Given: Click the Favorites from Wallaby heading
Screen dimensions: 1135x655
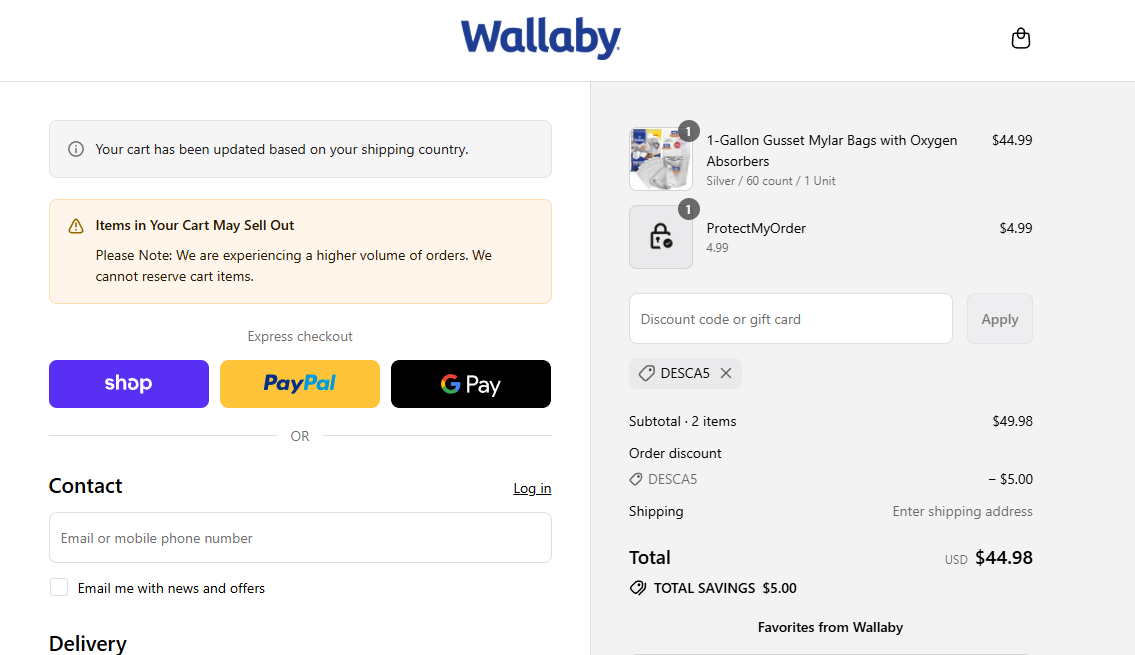Looking at the screenshot, I should [830, 627].
